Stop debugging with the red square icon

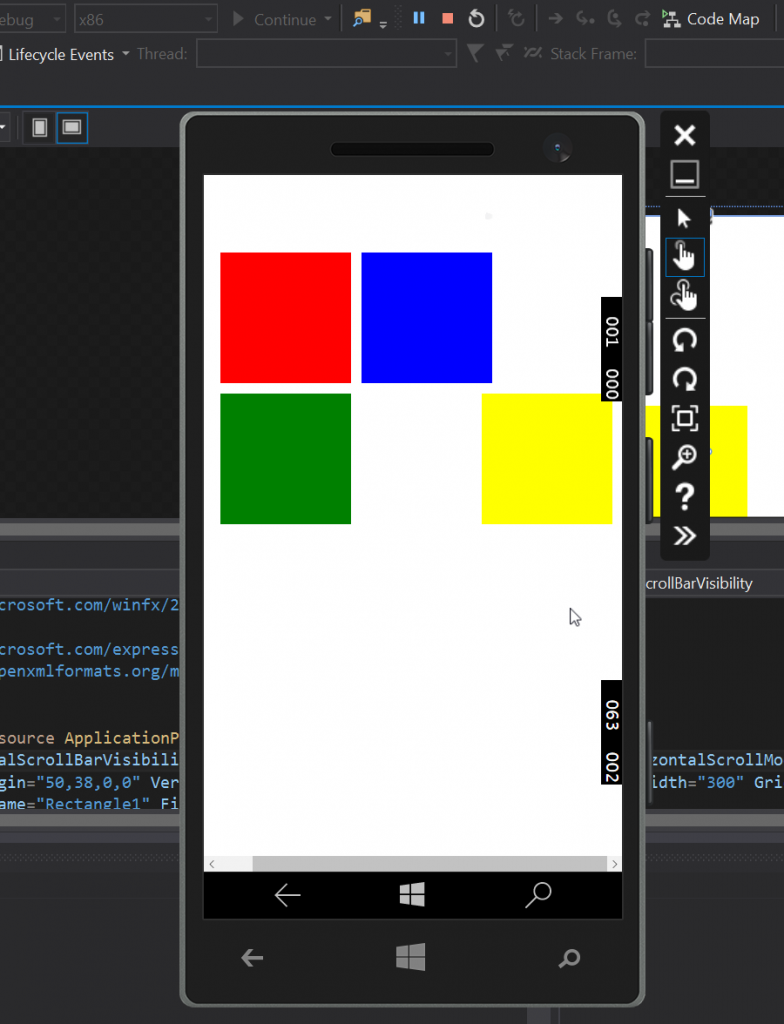[448, 19]
